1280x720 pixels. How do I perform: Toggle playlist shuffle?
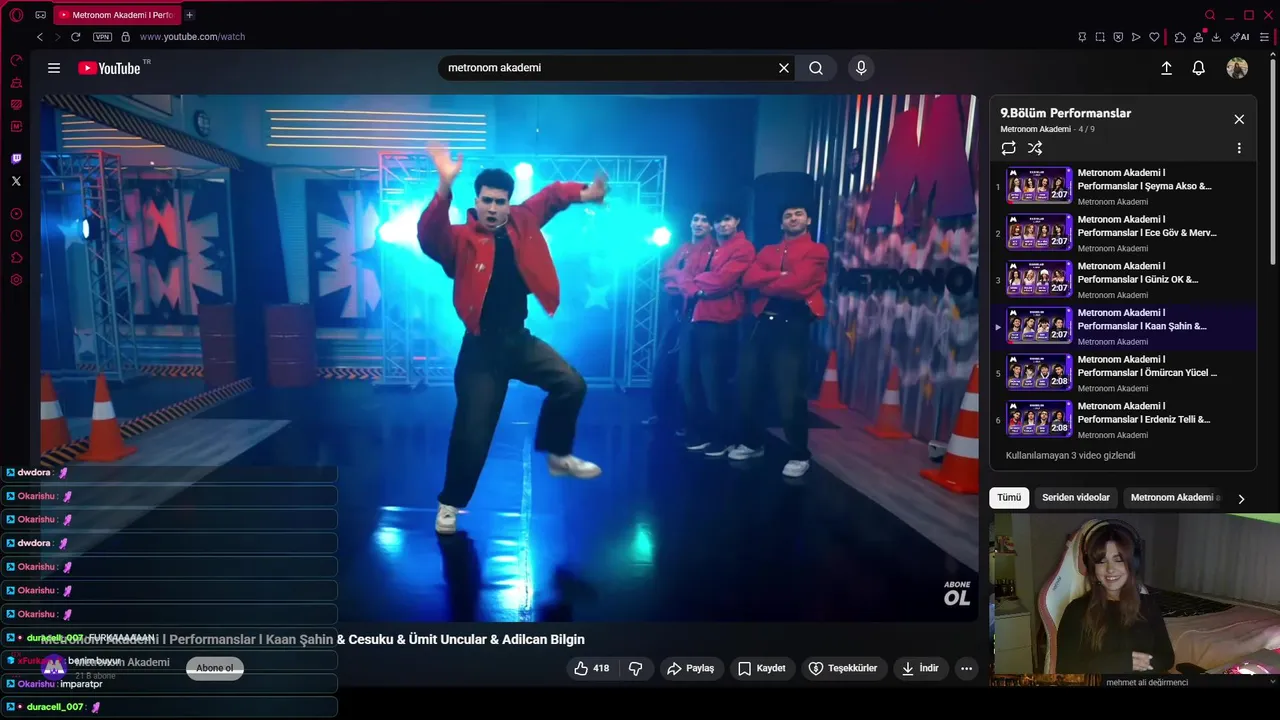point(1035,148)
